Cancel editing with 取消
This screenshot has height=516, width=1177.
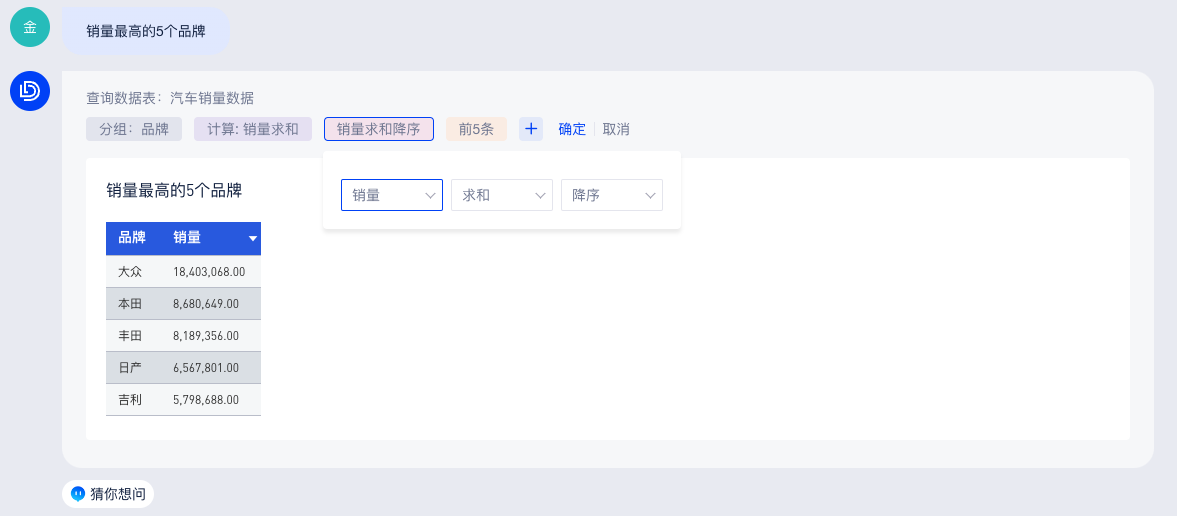616,129
